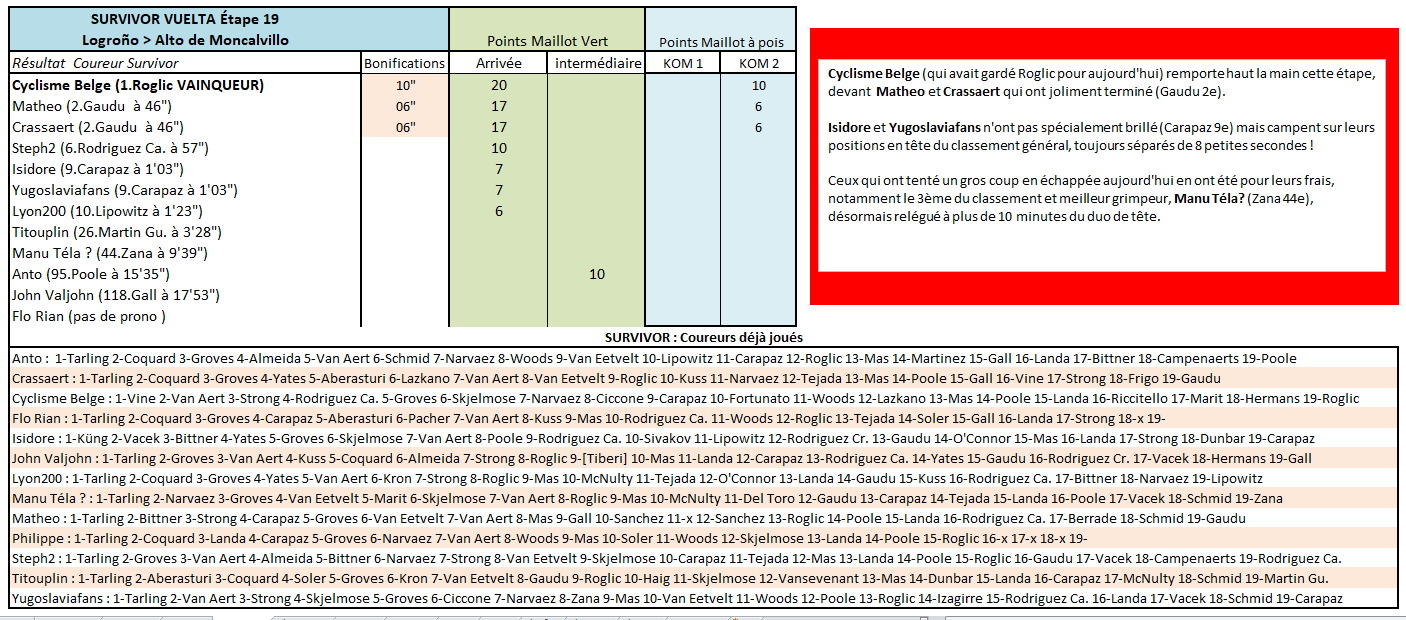The height and width of the screenshot is (620, 1406).
Task: Select the KOM 2 column header
Action: tap(758, 63)
